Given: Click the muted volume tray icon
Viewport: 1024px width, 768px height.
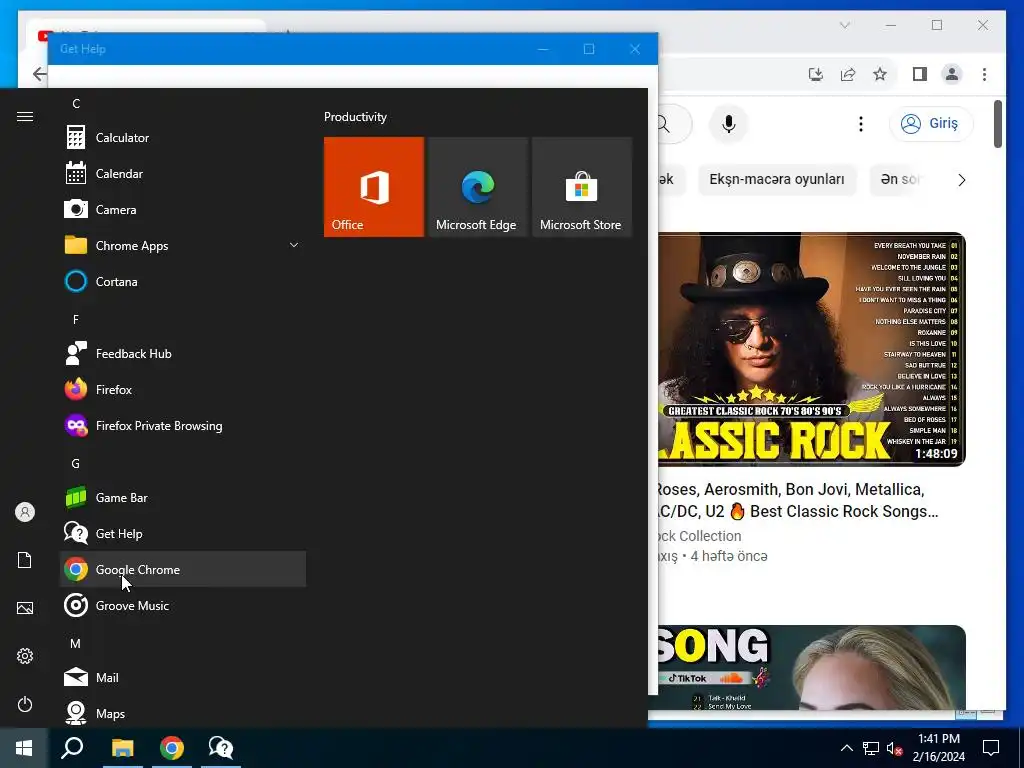Looking at the screenshot, I should 894,748.
